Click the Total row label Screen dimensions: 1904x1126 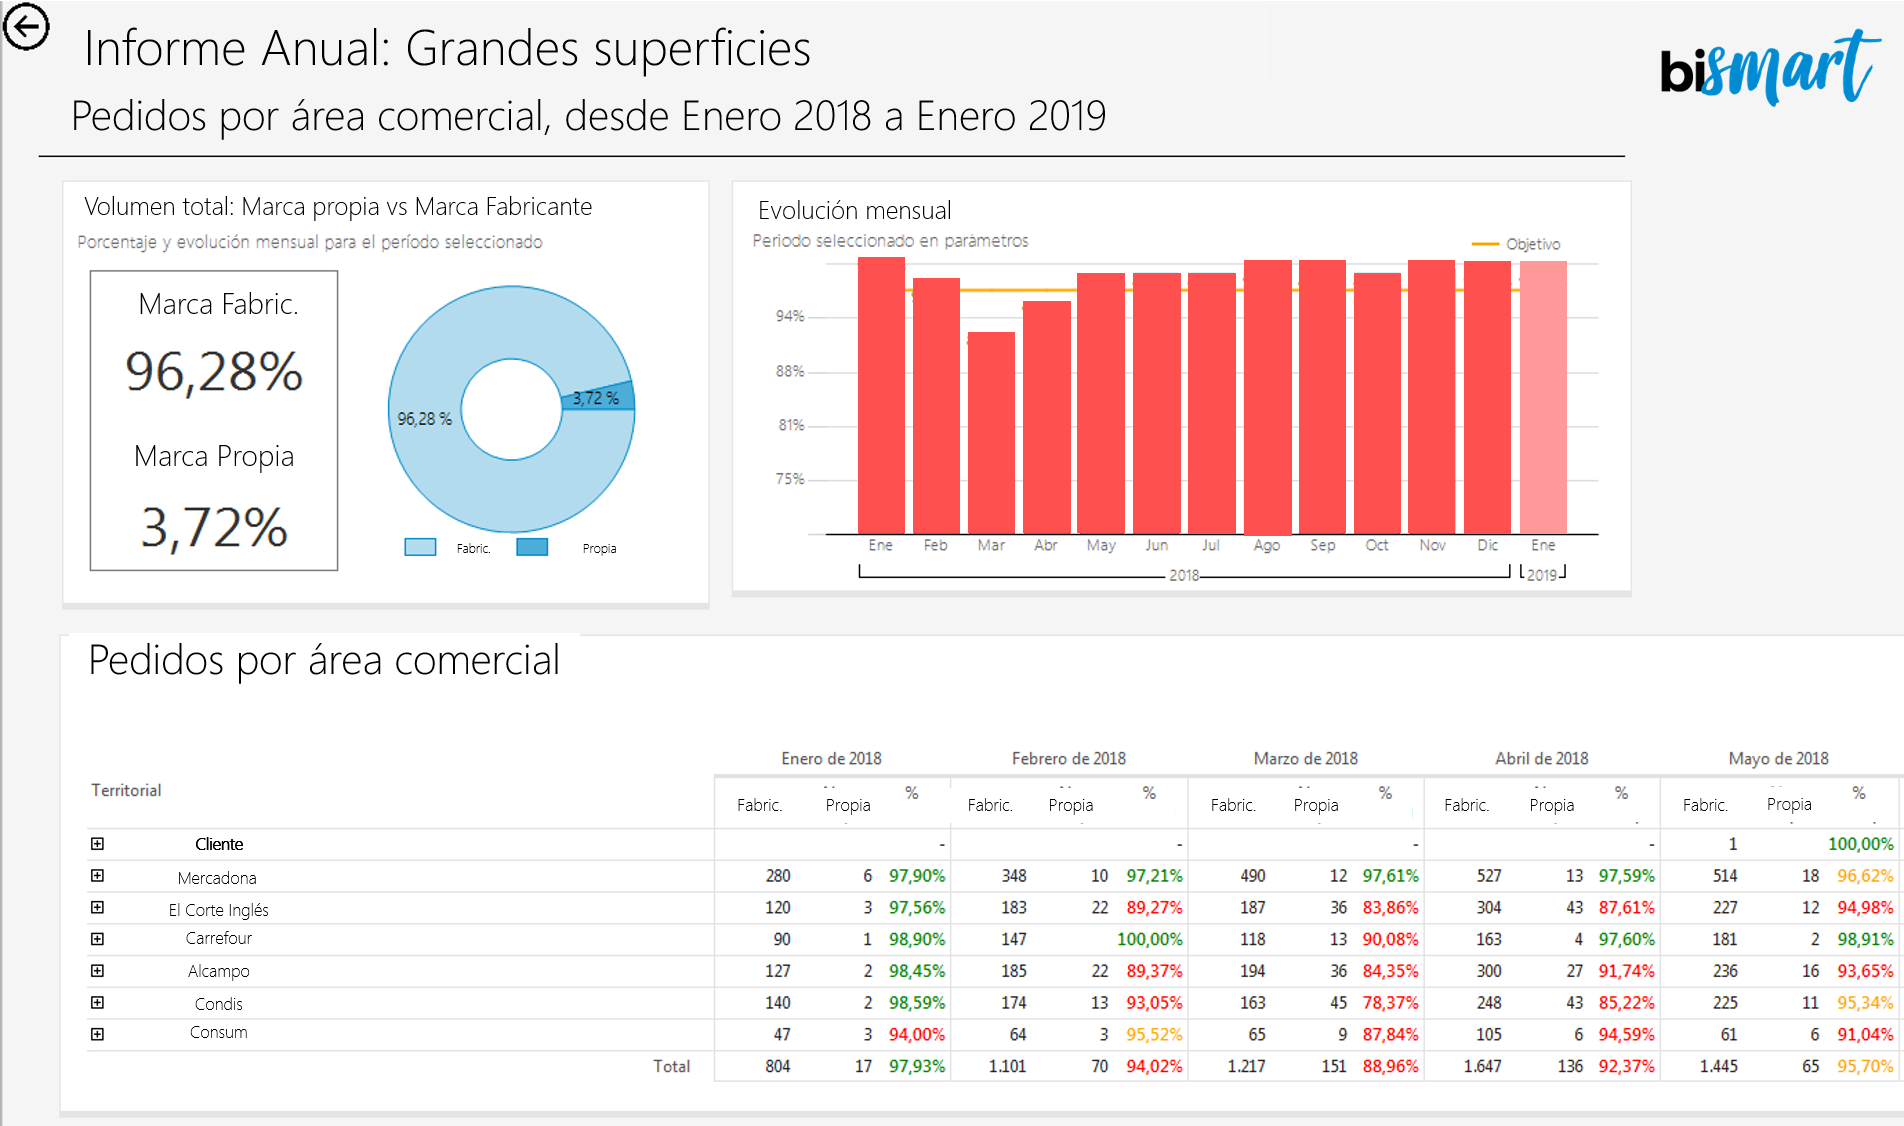coord(671,1066)
